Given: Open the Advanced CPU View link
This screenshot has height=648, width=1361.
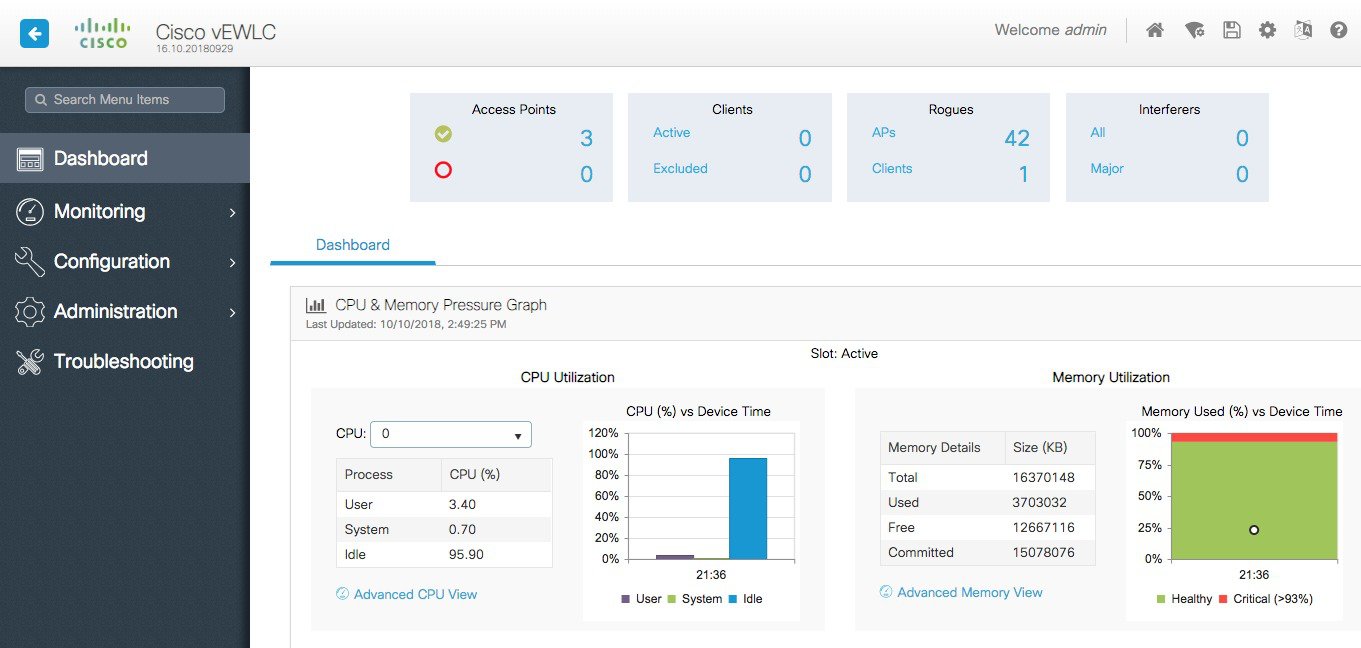Looking at the screenshot, I should (x=415, y=594).
